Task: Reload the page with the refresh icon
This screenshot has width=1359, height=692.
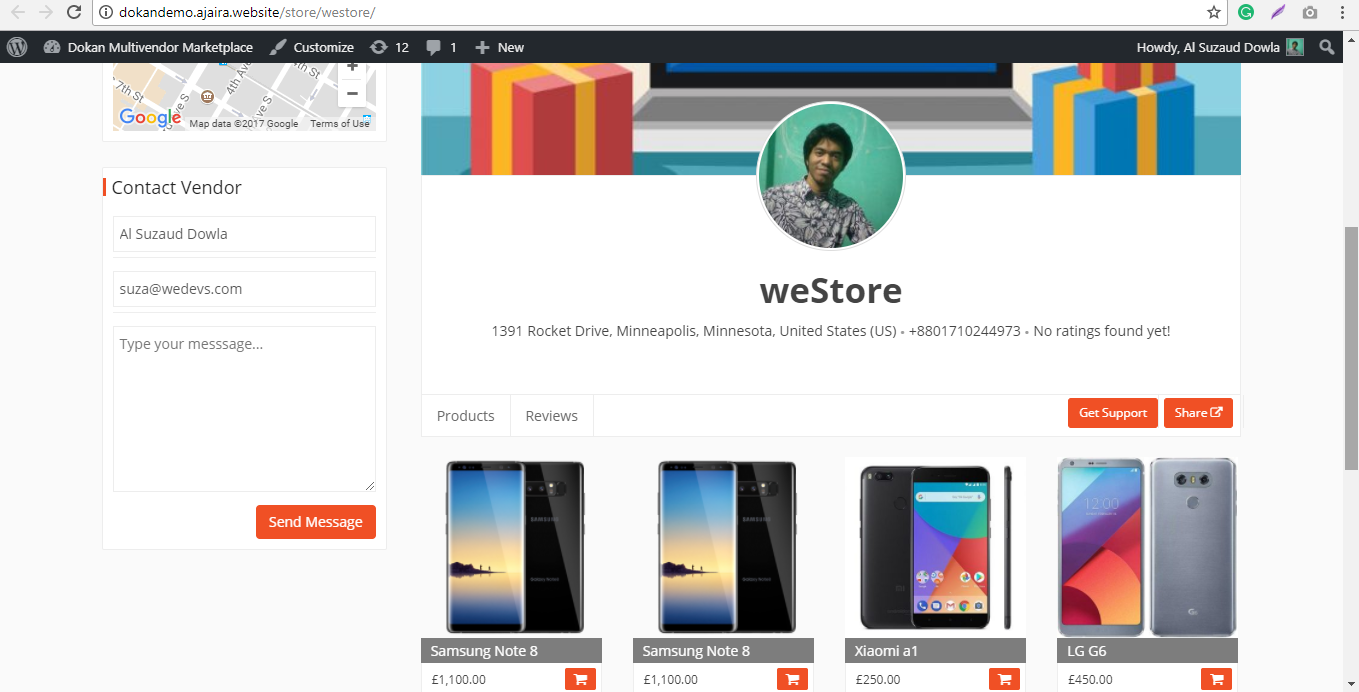Action: point(74,13)
